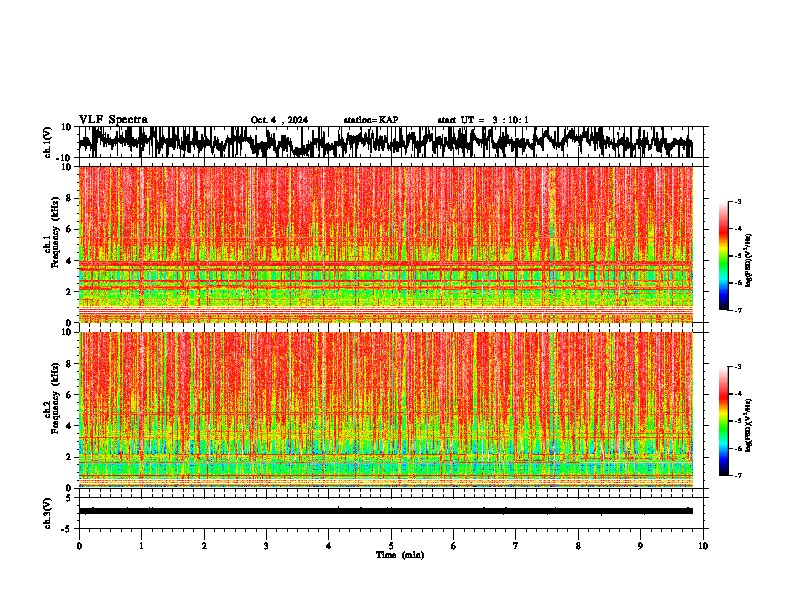The height and width of the screenshot is (612, 792).
Task: Click the 'ch.1(V)' waveform axis label
Action: click(x=48, y=142)
